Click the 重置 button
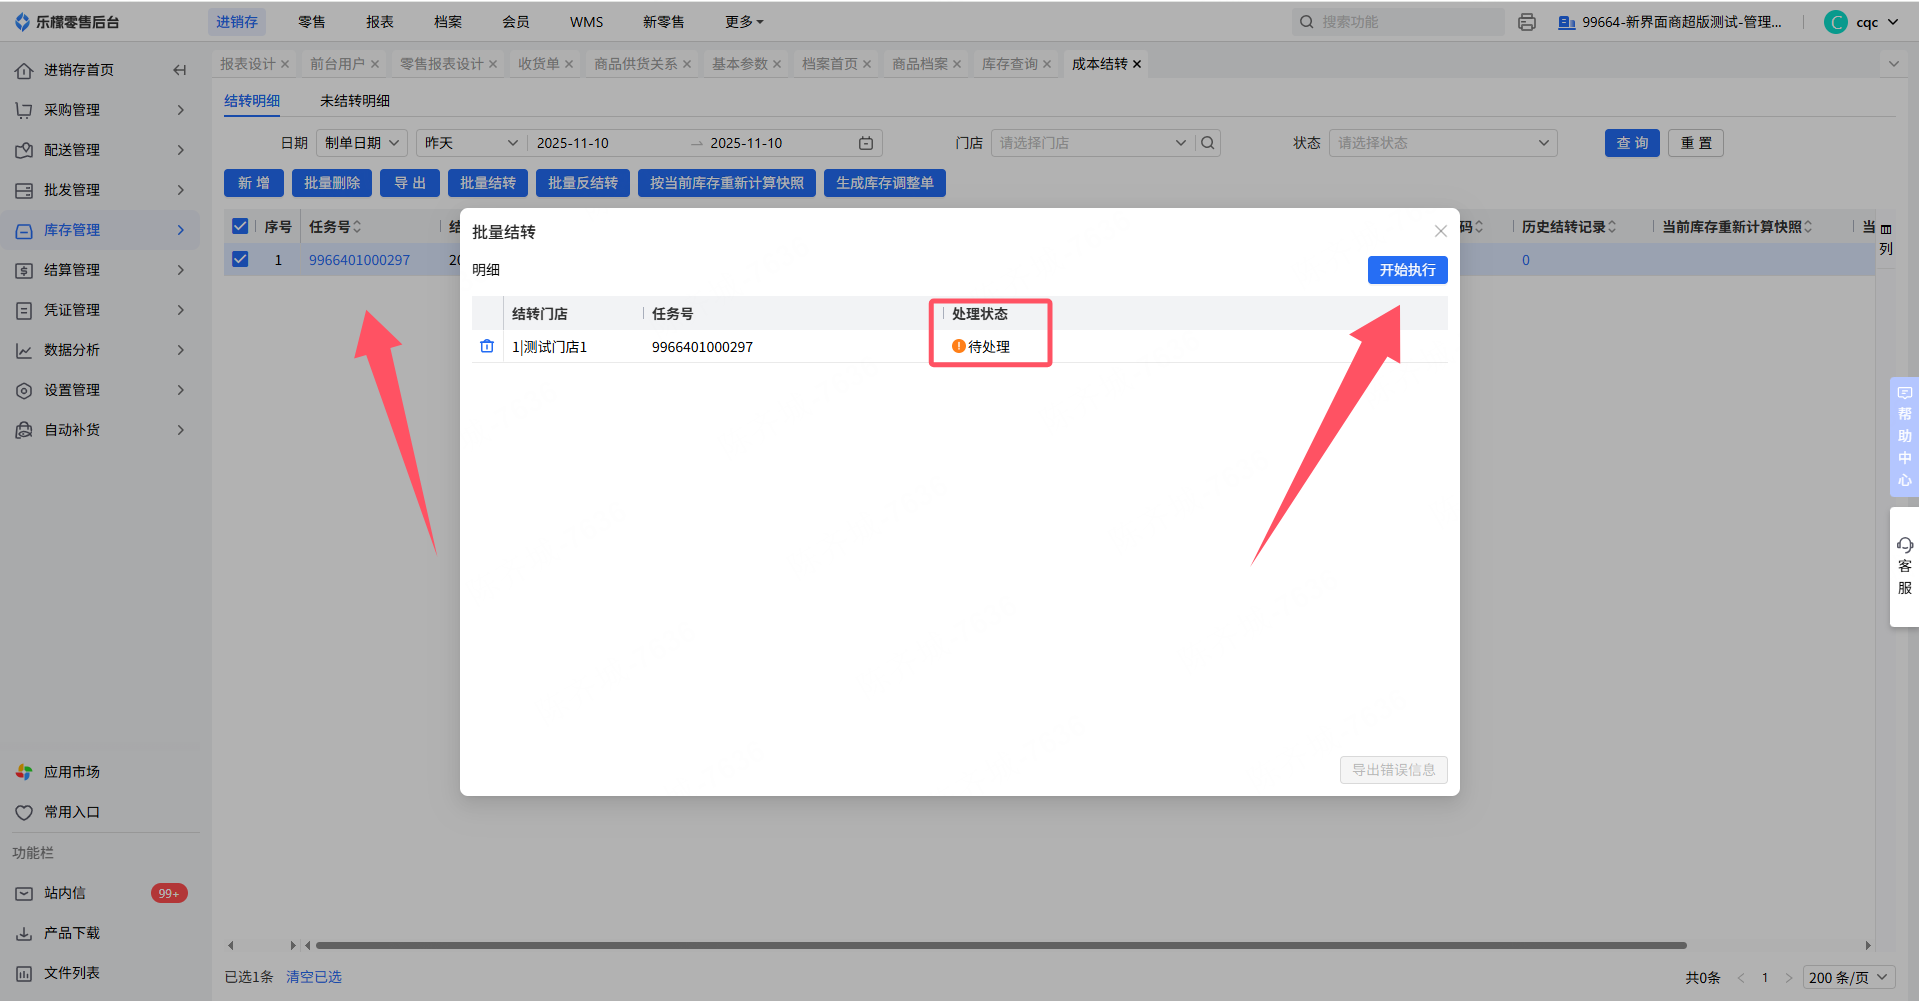This screenshot has height=1001, width=1919. coord(1696,143)
